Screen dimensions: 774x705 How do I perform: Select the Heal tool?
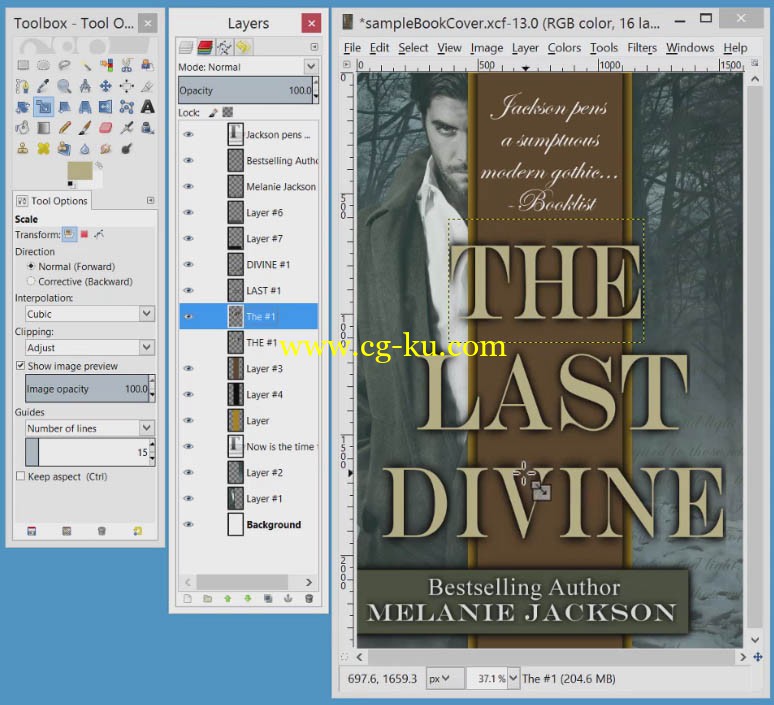pyautogui.click(x=43, y=148)
